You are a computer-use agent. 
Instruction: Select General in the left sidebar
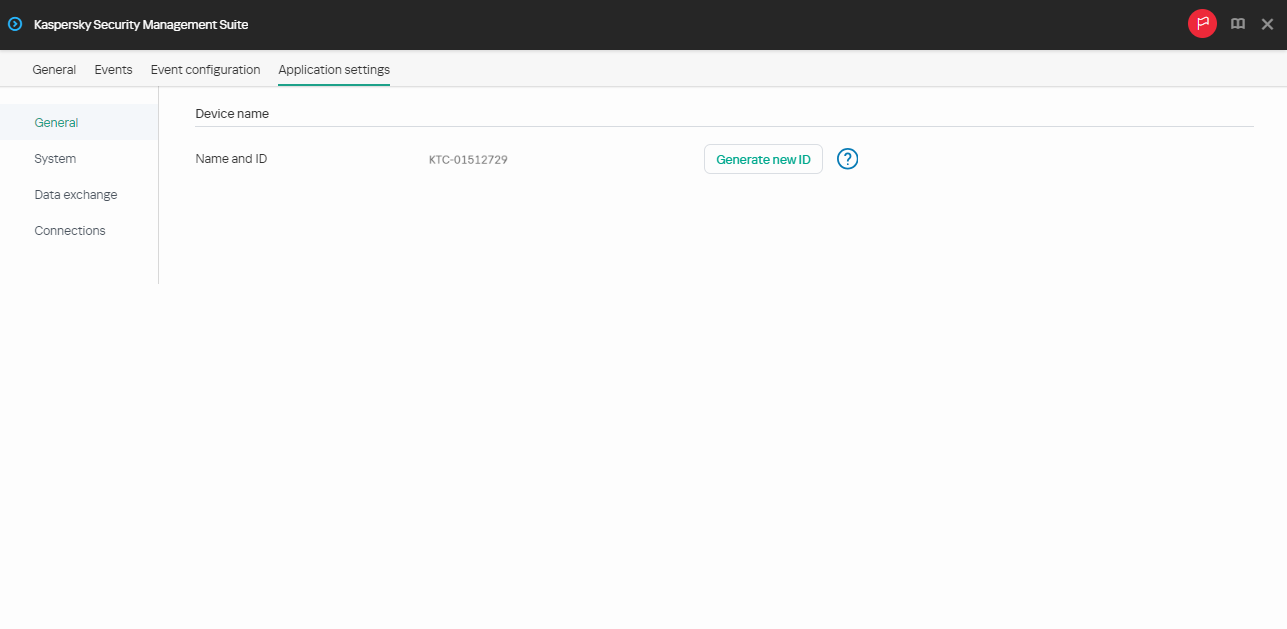pyautogui.click(x=56, y=122)
